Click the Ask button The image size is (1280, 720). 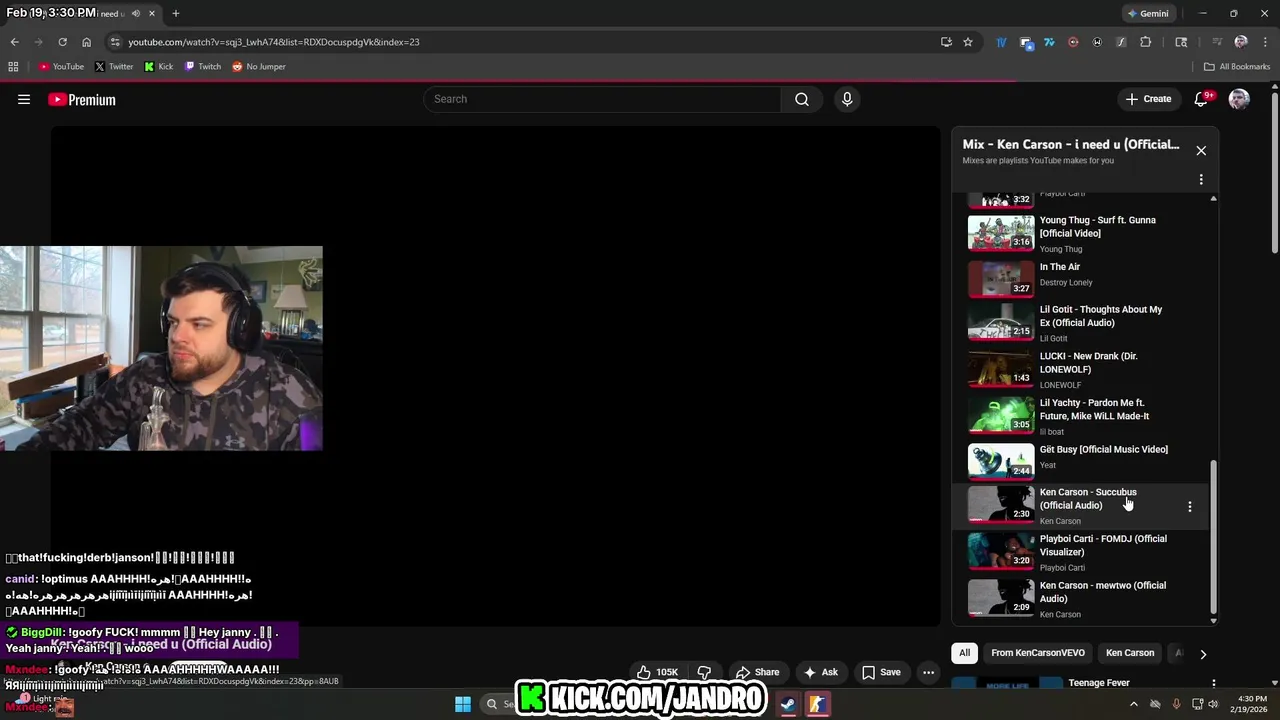point(821,672)
